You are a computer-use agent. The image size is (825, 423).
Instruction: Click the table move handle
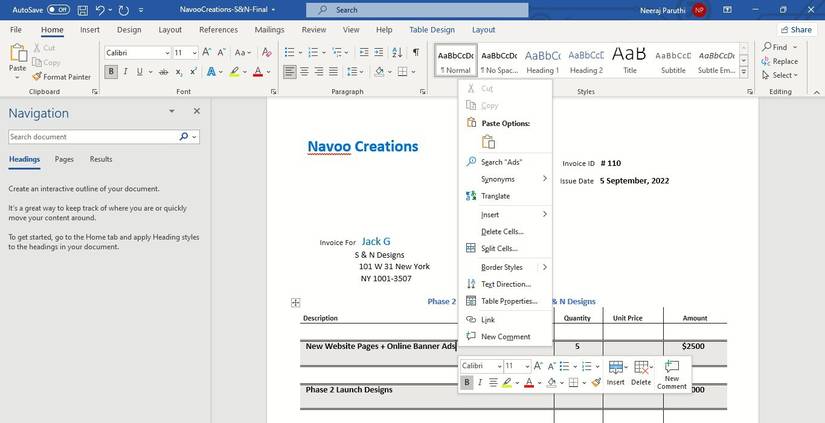click(296, 303)
